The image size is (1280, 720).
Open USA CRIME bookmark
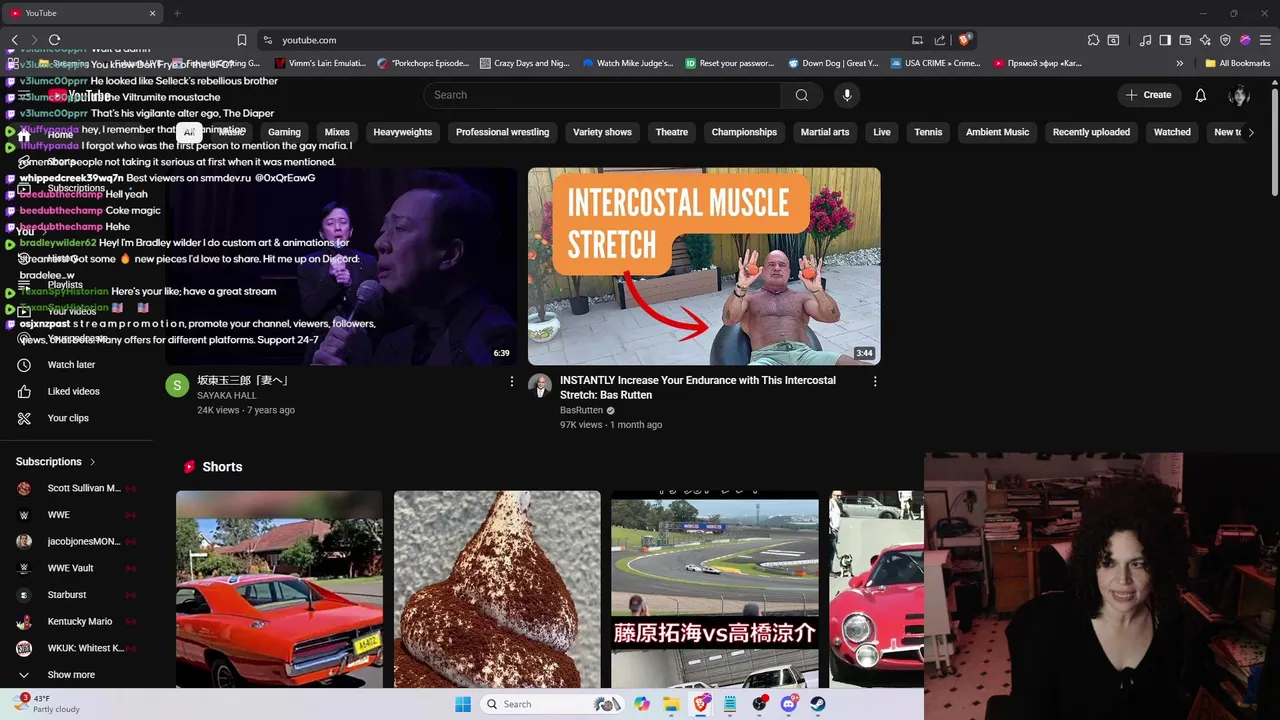pos(934,63)
